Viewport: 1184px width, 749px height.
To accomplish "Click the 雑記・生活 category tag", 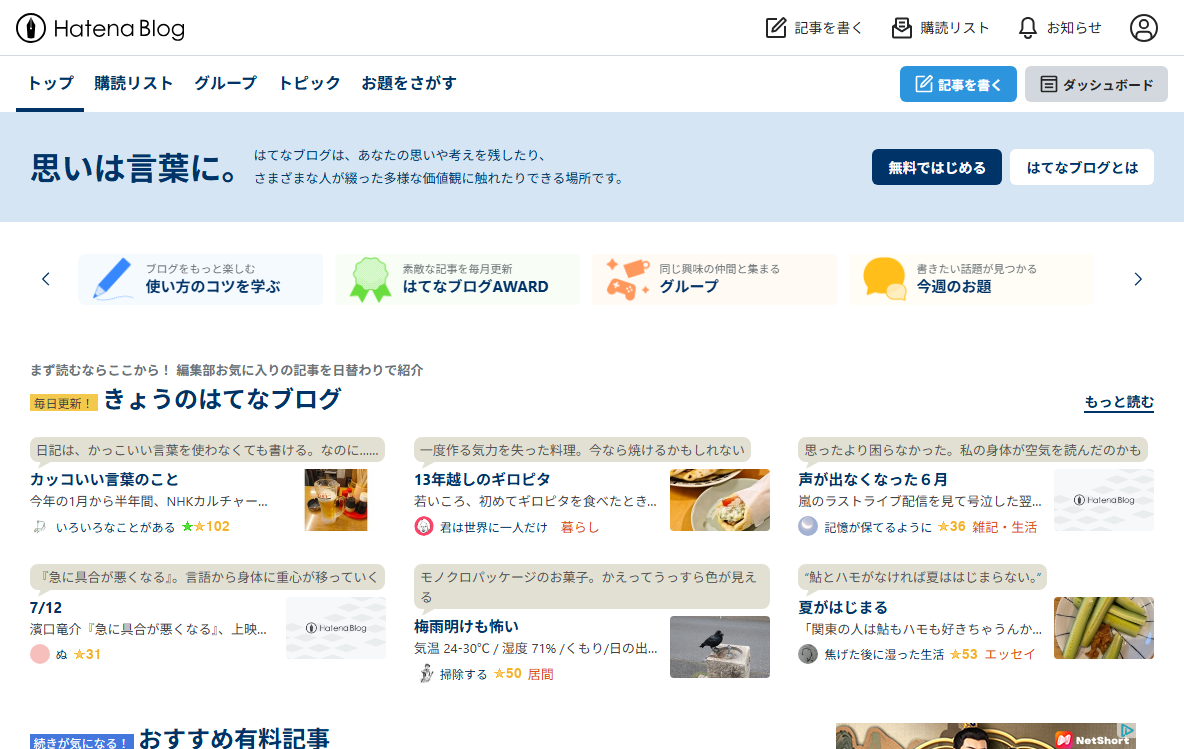I will pos(1004,527).
